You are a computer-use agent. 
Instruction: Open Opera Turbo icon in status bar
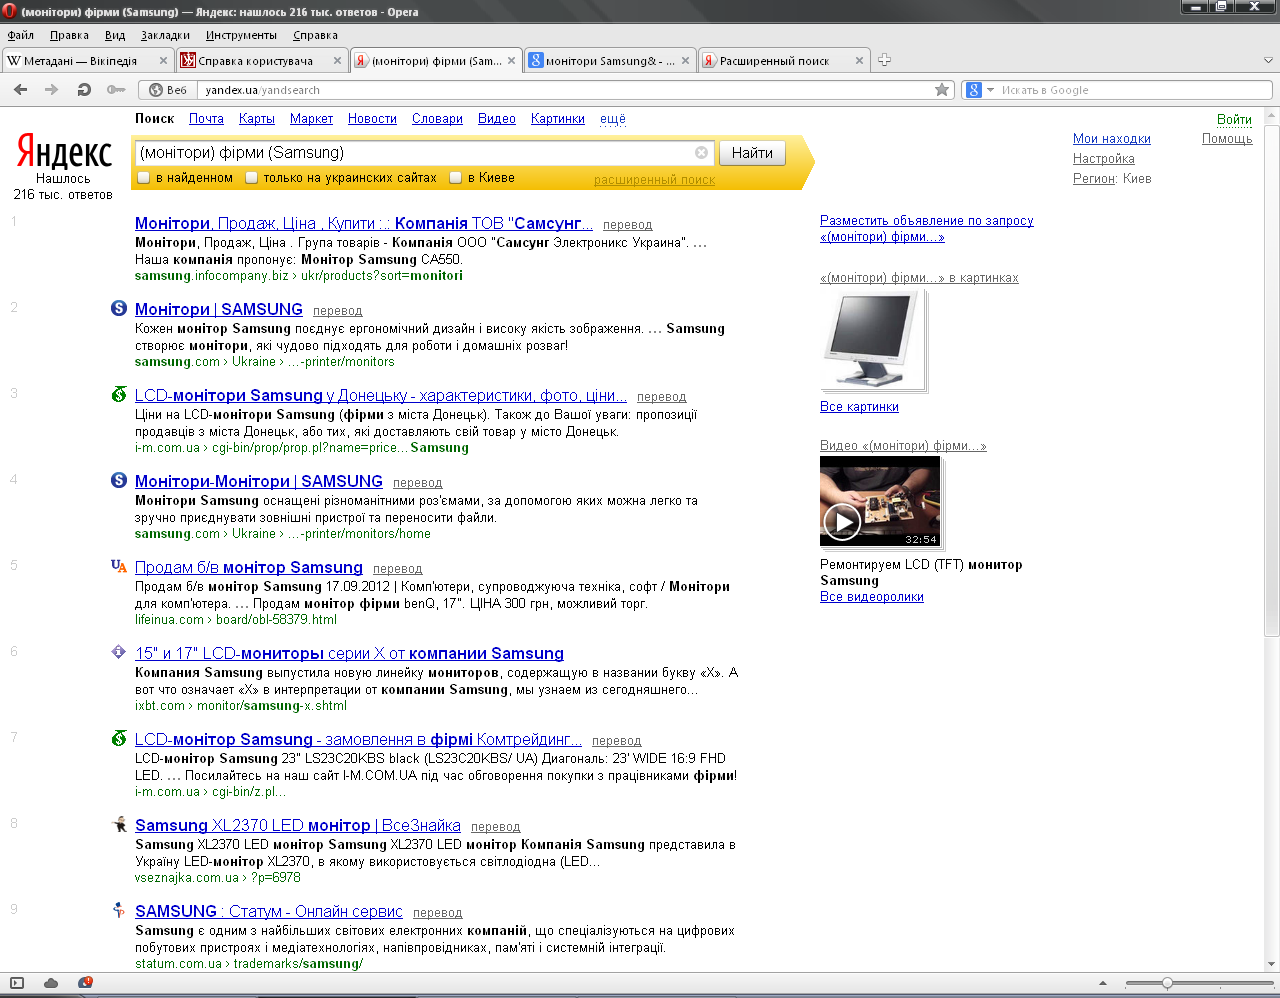tap(85, 983)
